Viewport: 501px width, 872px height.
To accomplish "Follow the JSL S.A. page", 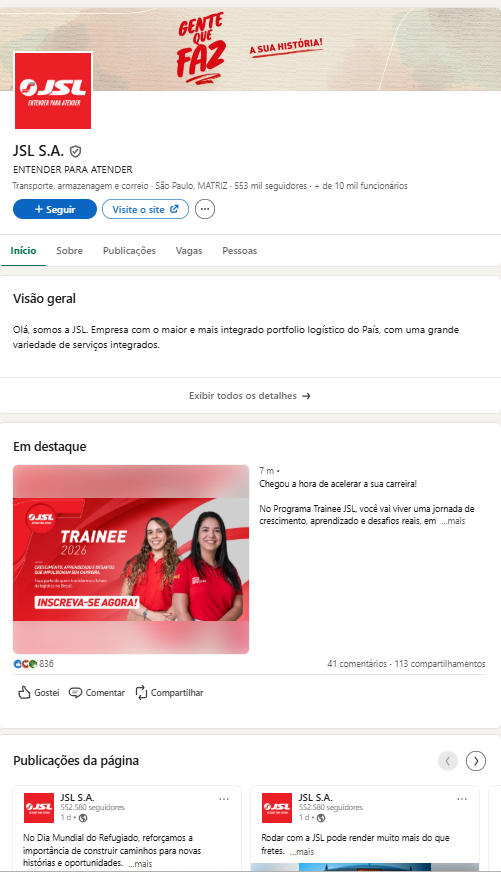I will pos(55,209).
